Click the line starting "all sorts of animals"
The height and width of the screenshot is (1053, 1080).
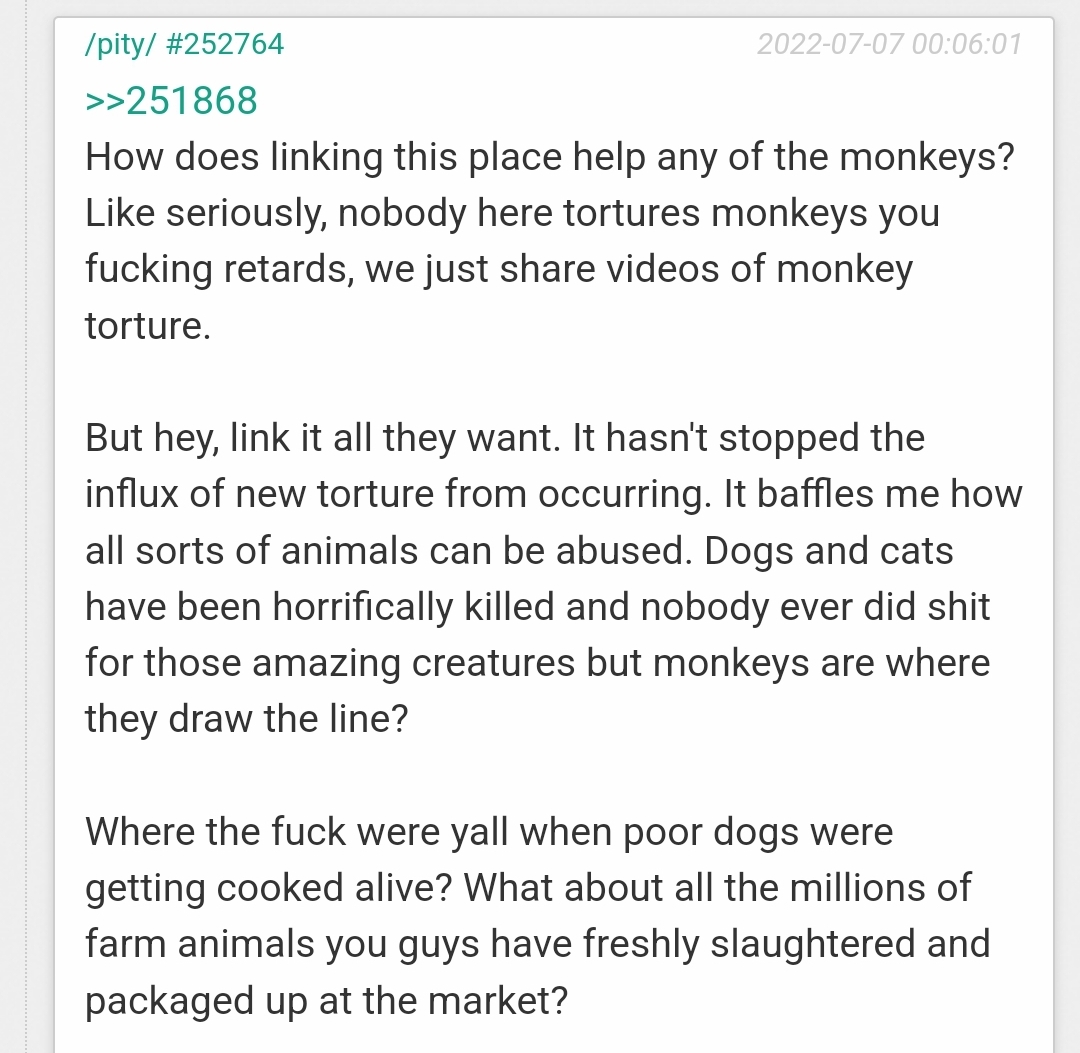pos(519,551)
